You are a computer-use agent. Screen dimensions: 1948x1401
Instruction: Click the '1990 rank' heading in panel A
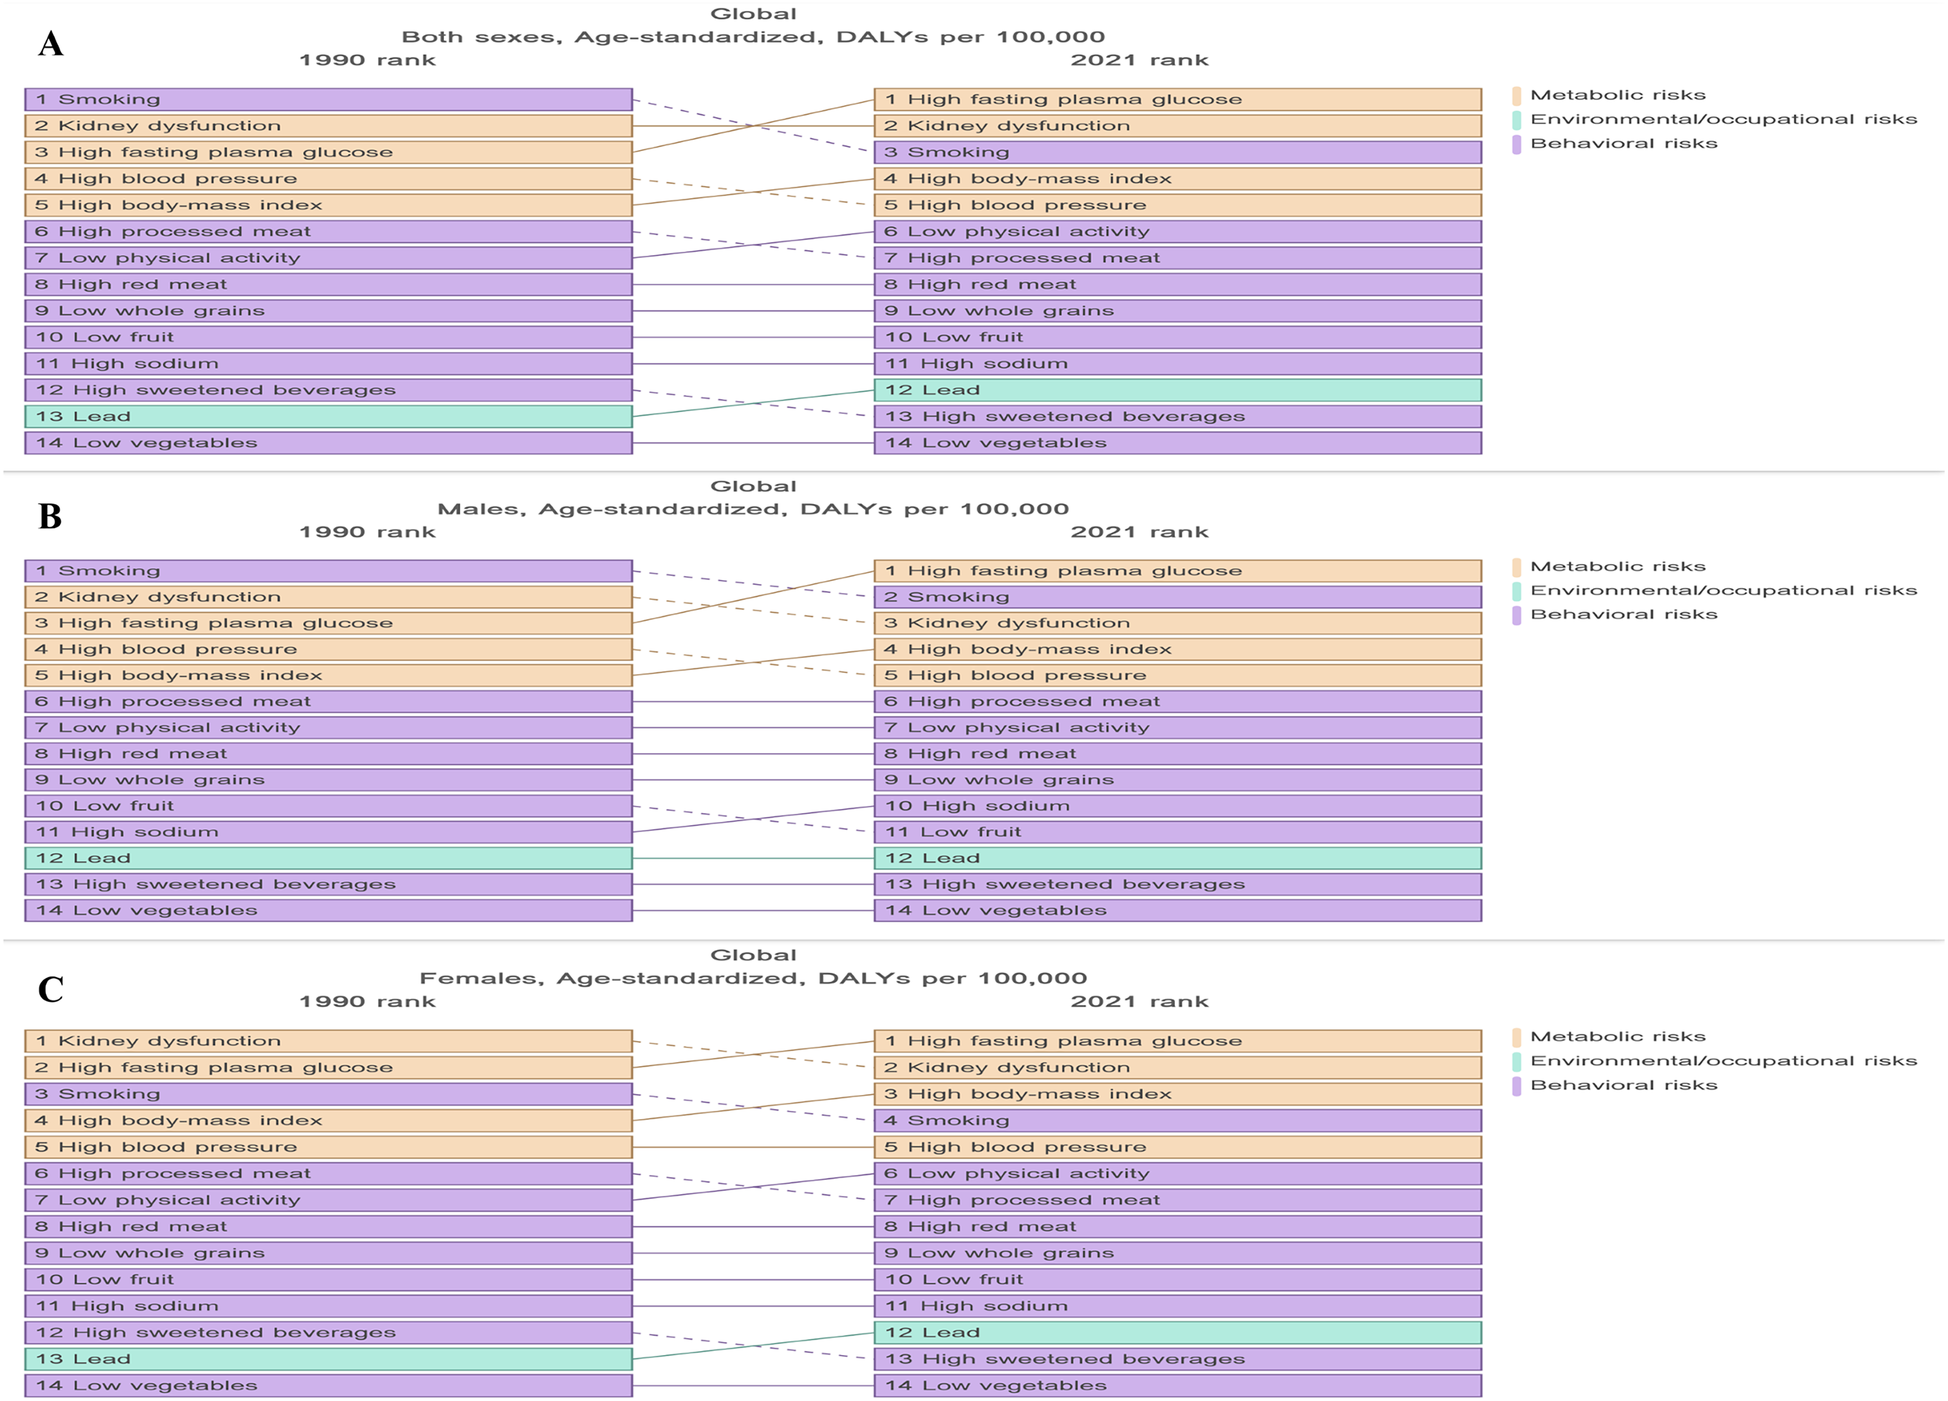[367, 59]
